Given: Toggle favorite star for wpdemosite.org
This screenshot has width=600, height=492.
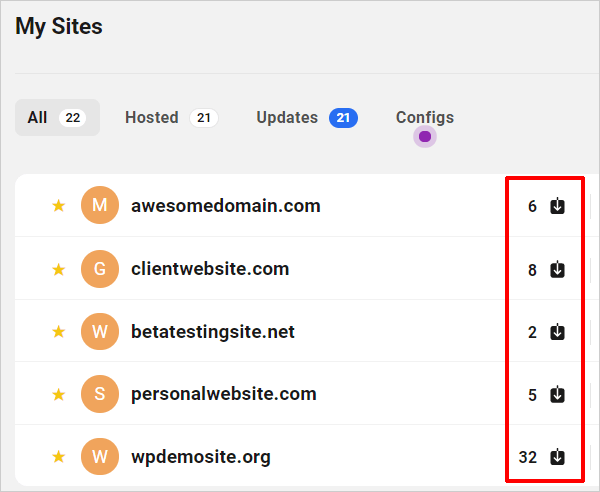Looking at the screenshot, I should point(59,456).
